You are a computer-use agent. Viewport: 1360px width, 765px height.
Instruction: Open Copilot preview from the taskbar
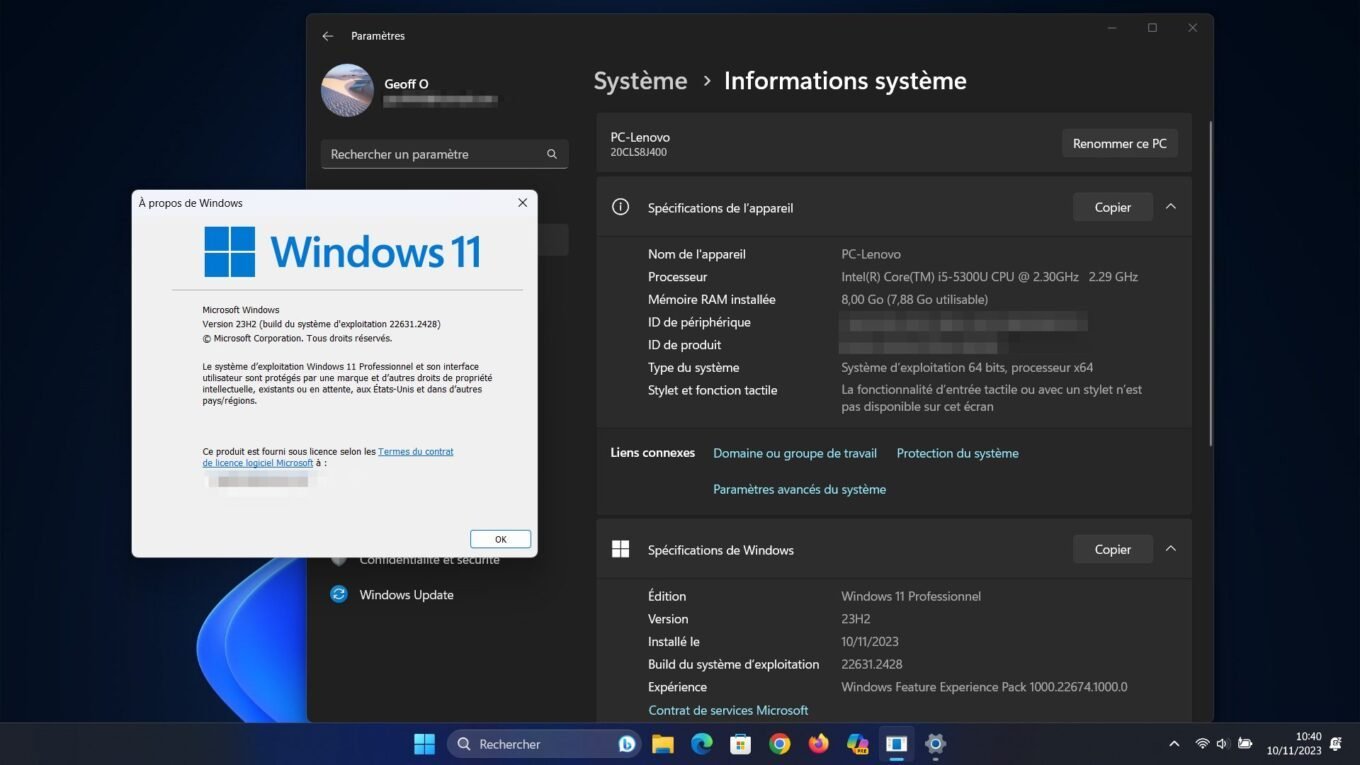coord(857,744)
